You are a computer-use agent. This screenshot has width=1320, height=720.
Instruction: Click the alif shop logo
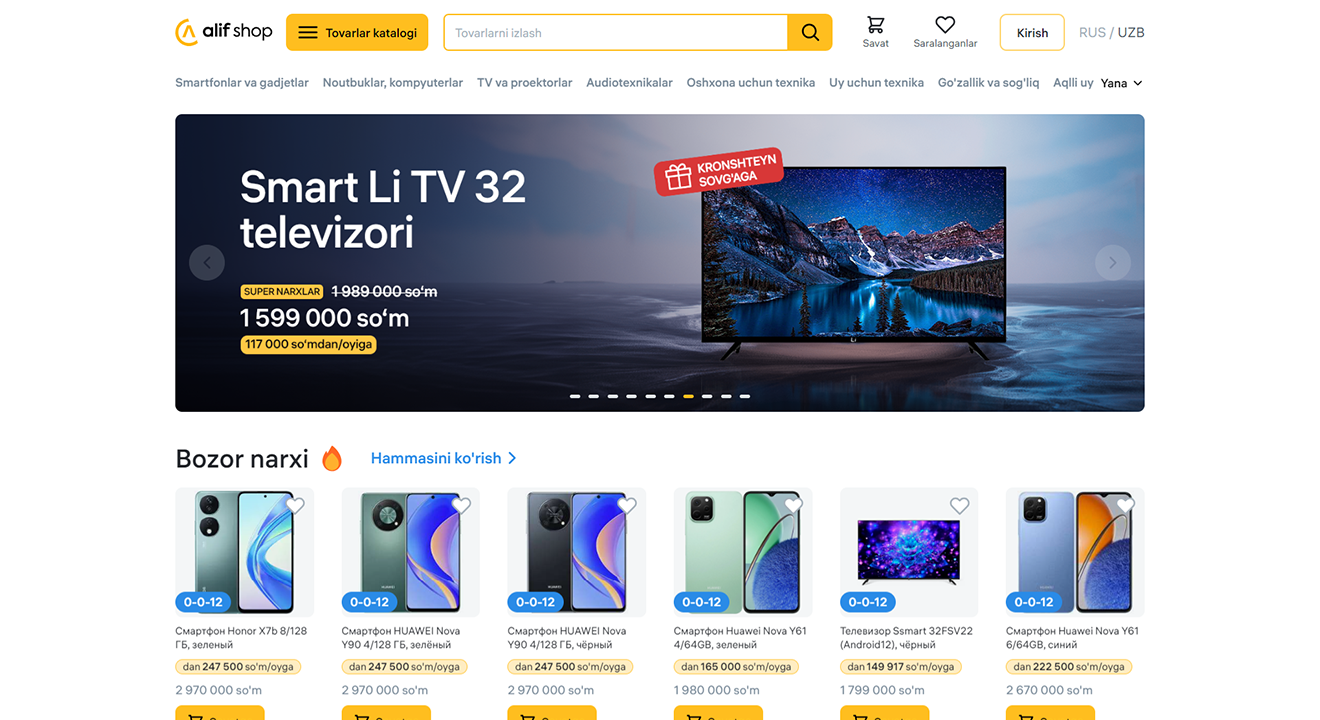[x=224, y=32]
